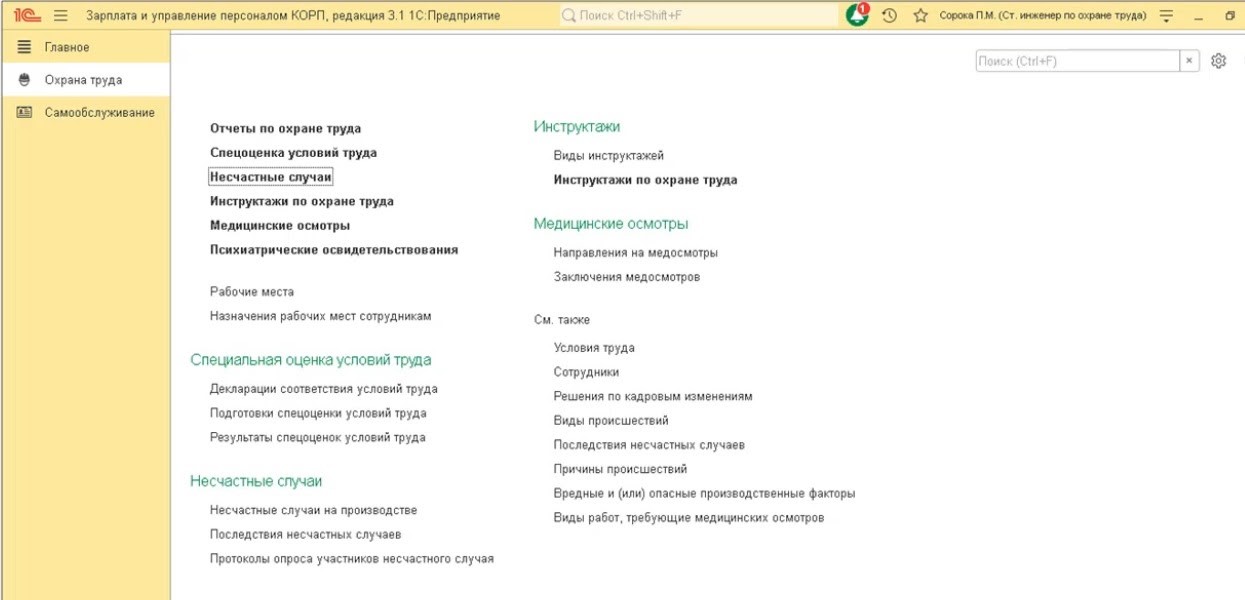Image resolution: width=1245 pixels, height=600 pixels.
Task: Click the top-bar settings lines icon beside the user name
Action: coord(1166,16)
